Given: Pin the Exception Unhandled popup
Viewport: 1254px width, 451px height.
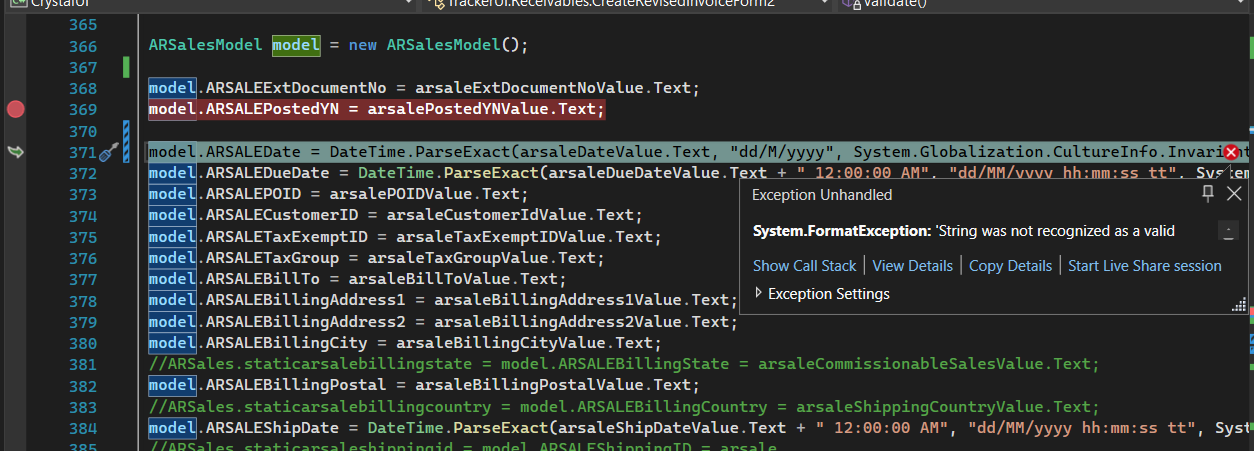Looking at the screenshot, I should click(1208, 193).
